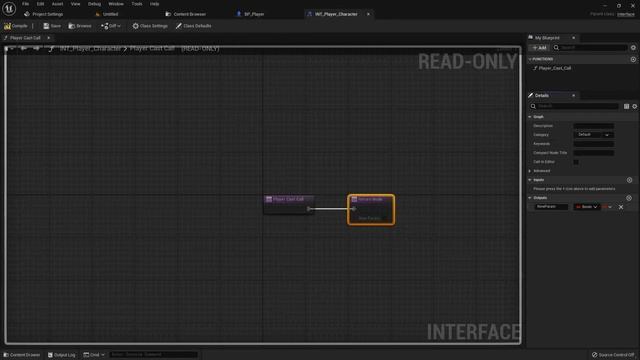Open Details panel settings gear
Image resolution: width=640 pixels, height=360 pixels.
(x=635, y=106)
